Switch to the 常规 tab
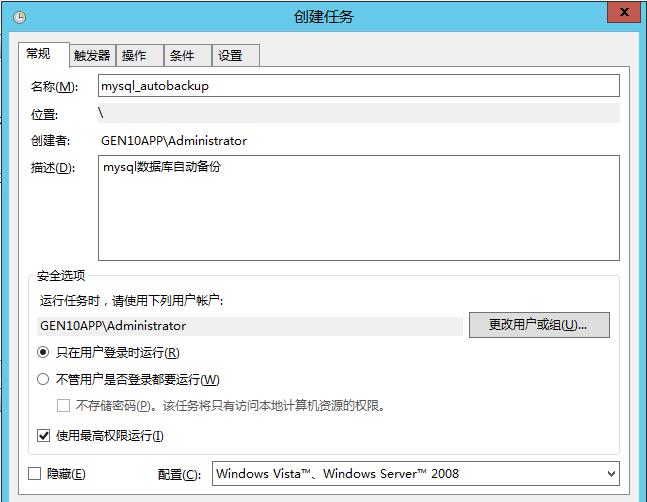The height and width of the screenshot is (502, 647). click(x=44, y=54)
